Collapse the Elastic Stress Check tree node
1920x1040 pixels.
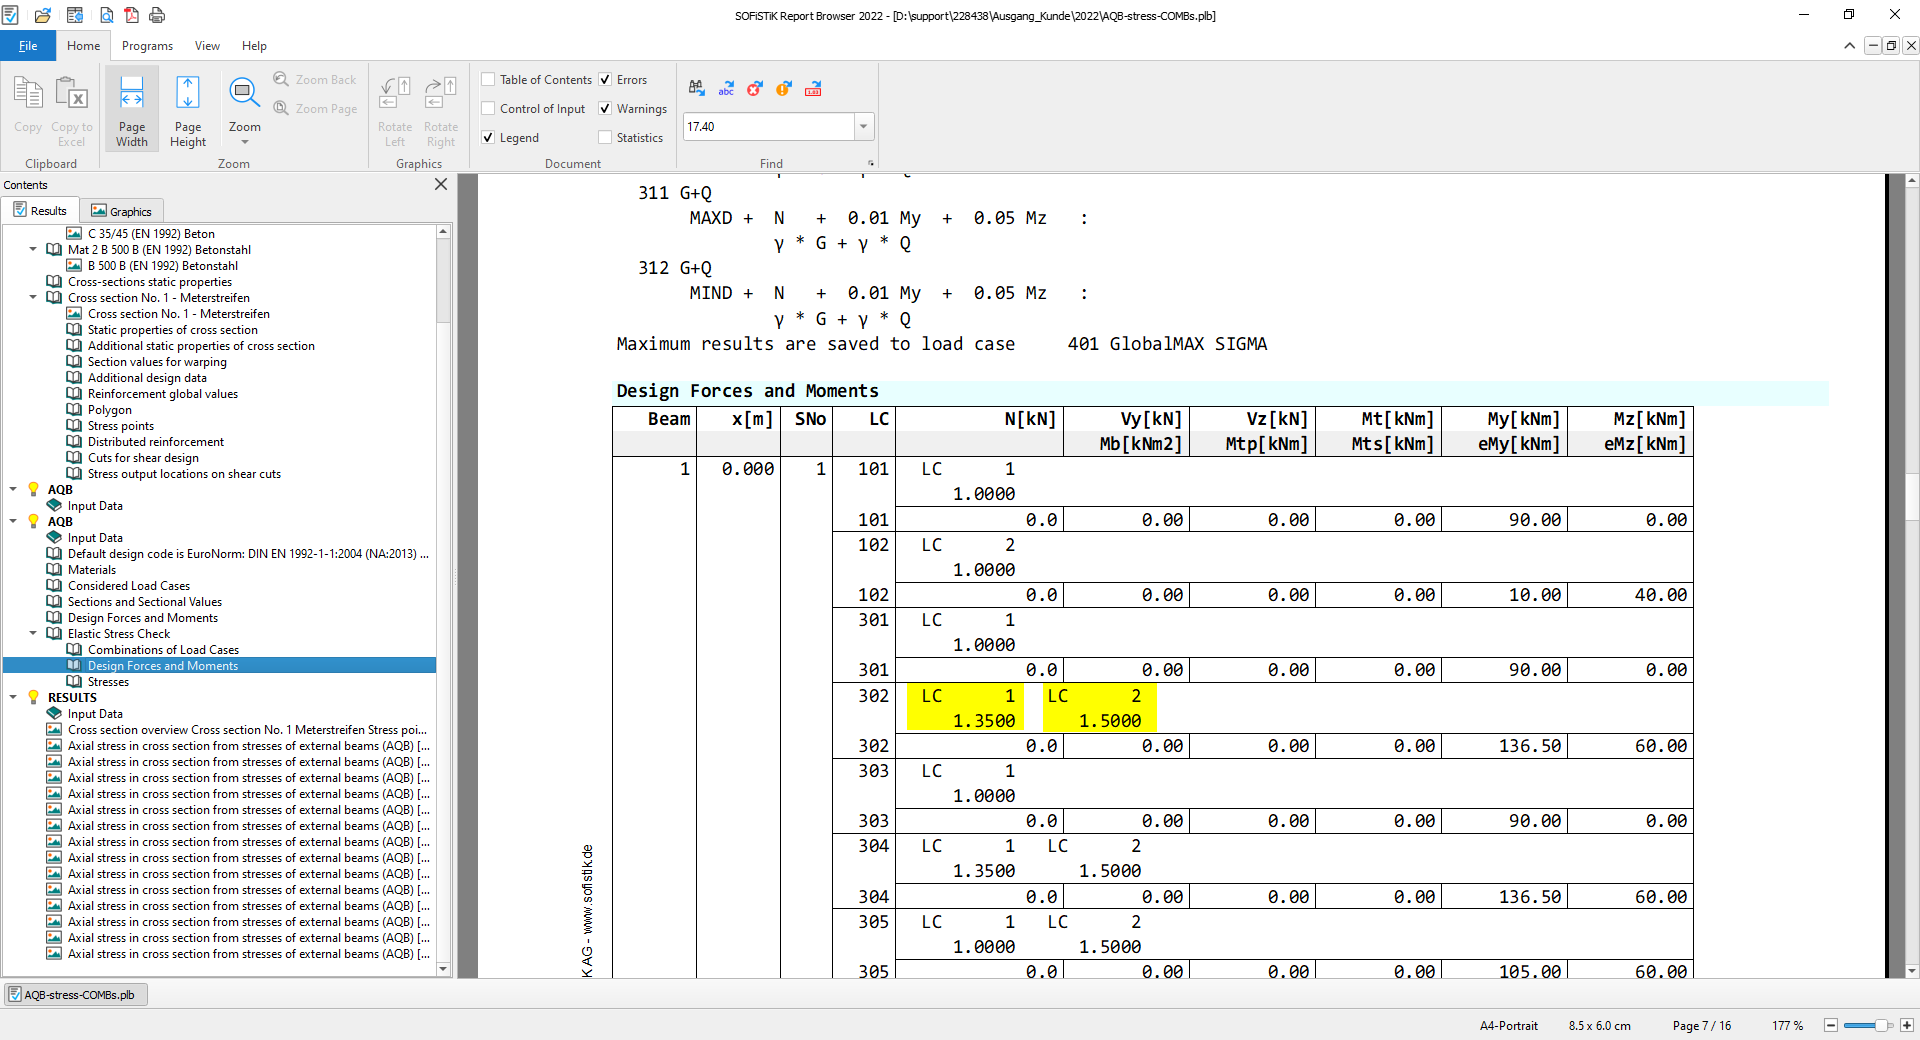tap(33, 634)
